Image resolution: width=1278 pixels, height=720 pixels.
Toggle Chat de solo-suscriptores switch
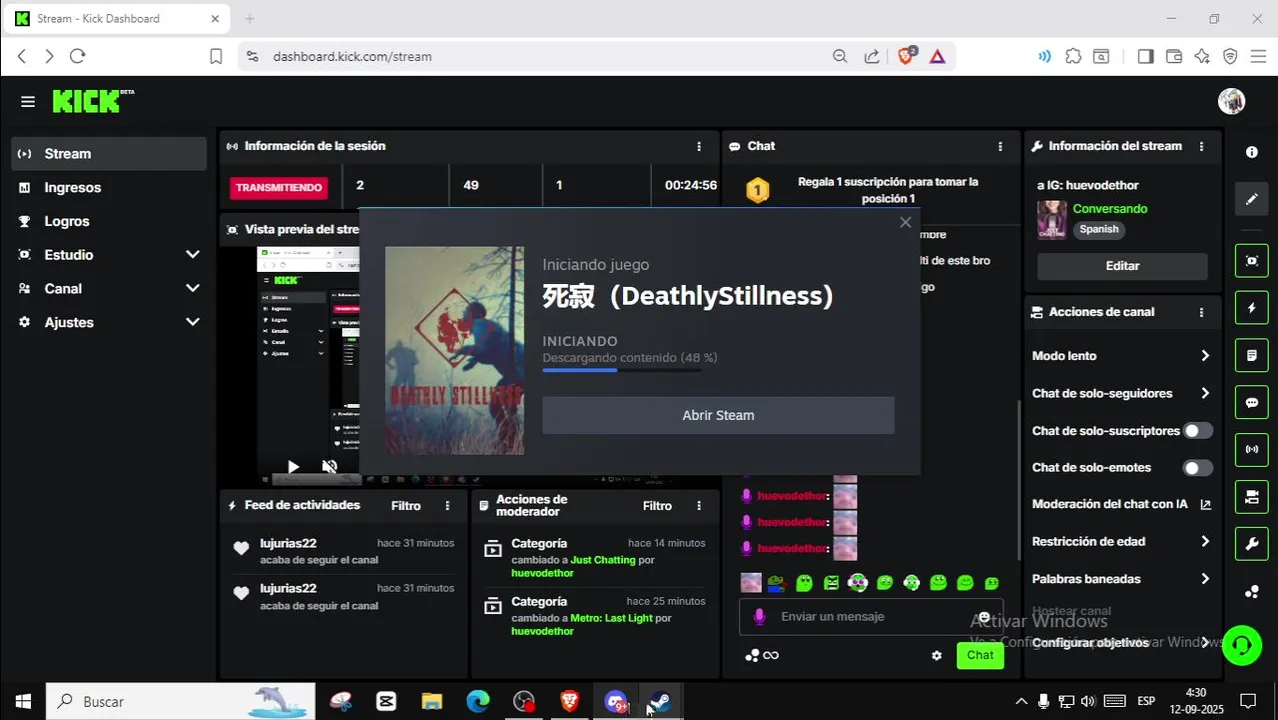pos(1198,431)
